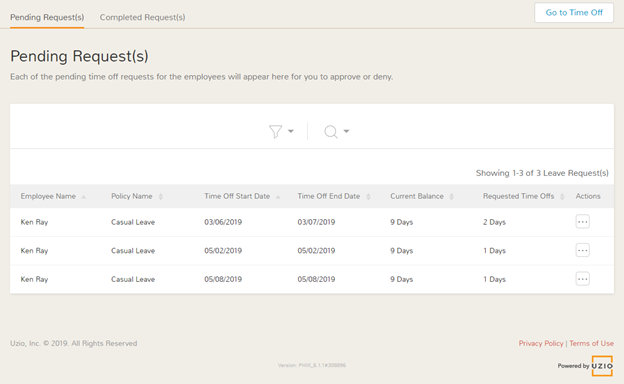This screenshot has height=384, width=624.
Task: Sort by Time Off End Date column
Action: click(x=334, y=196)
